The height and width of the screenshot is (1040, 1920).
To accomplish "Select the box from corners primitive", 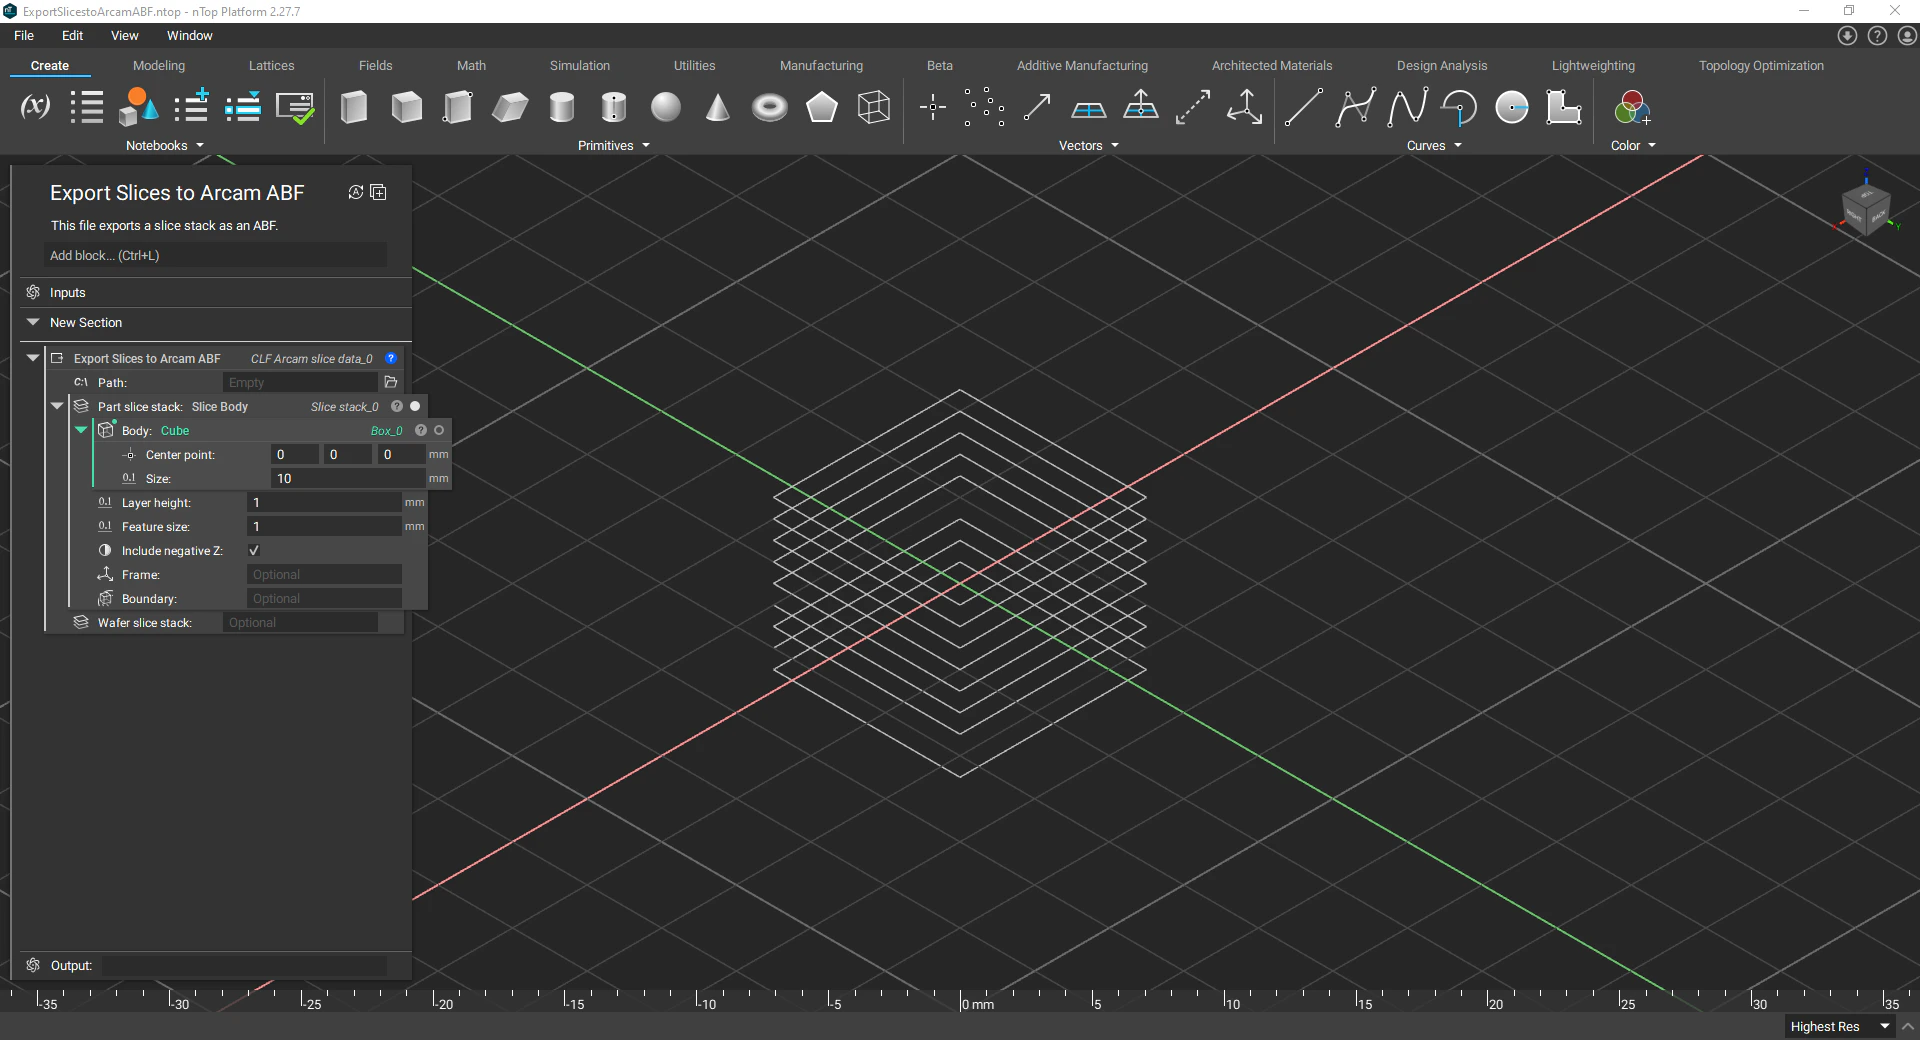I will [458, 107].
